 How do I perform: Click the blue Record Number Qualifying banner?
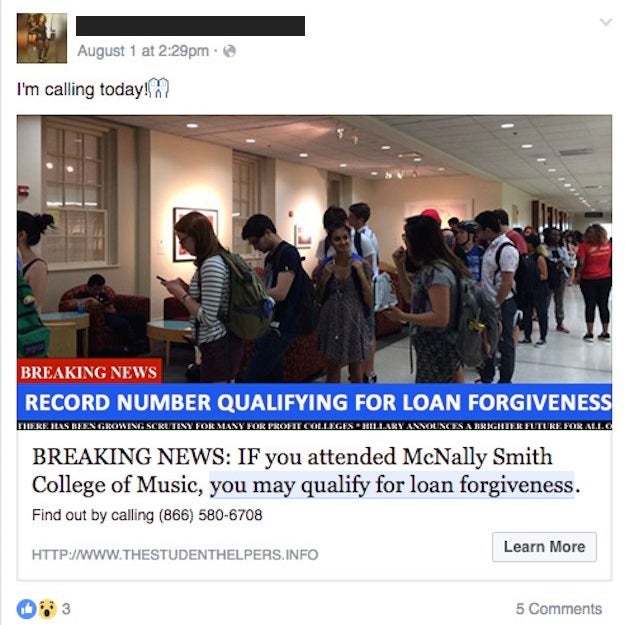[x=314, y=402]
